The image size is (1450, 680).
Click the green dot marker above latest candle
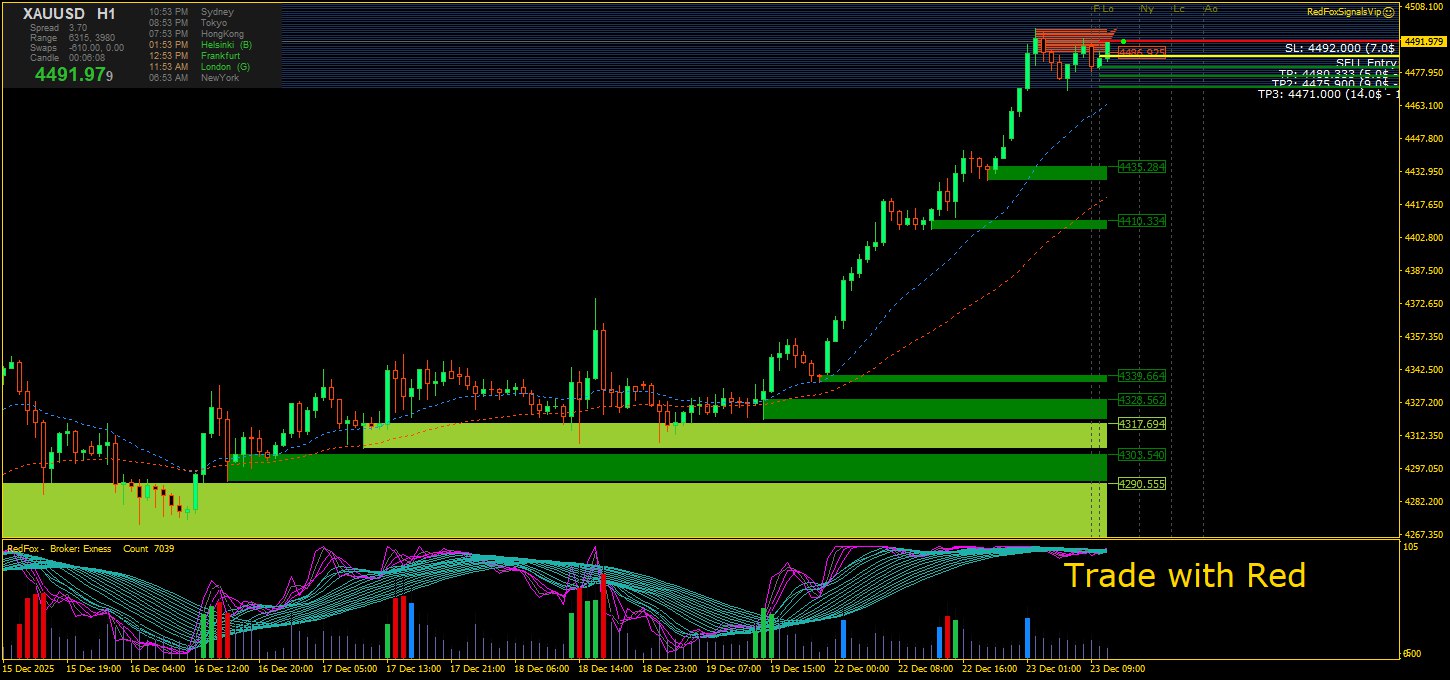1124,41
